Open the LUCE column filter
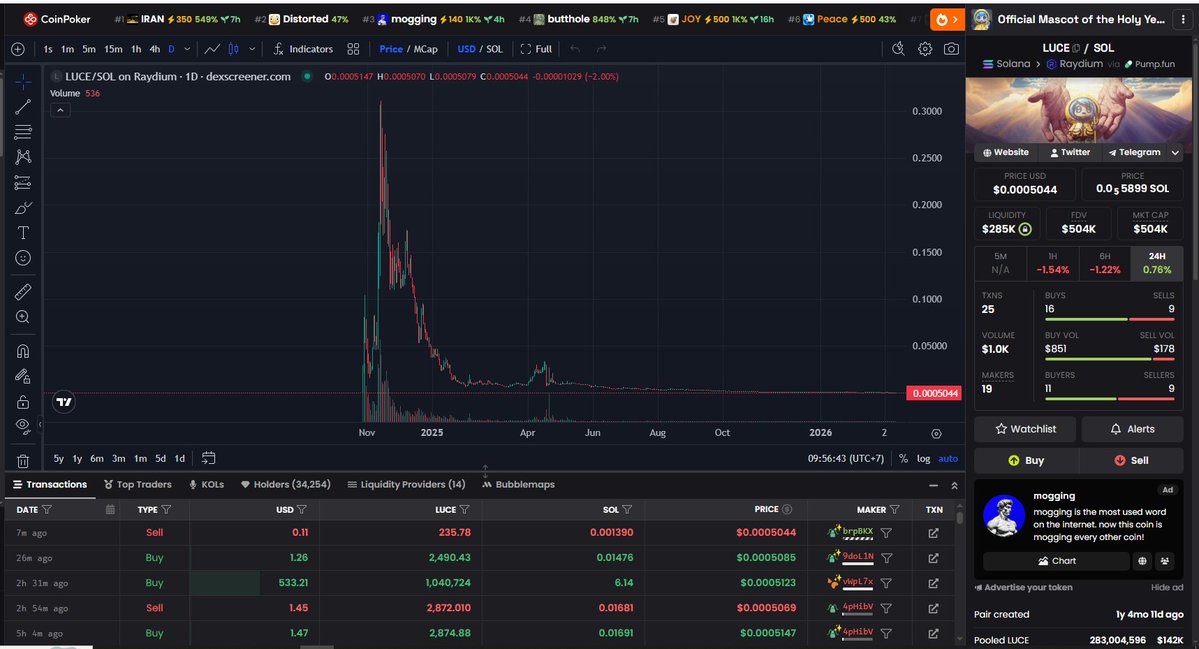 pyautogui.click(x=464, y=510)
